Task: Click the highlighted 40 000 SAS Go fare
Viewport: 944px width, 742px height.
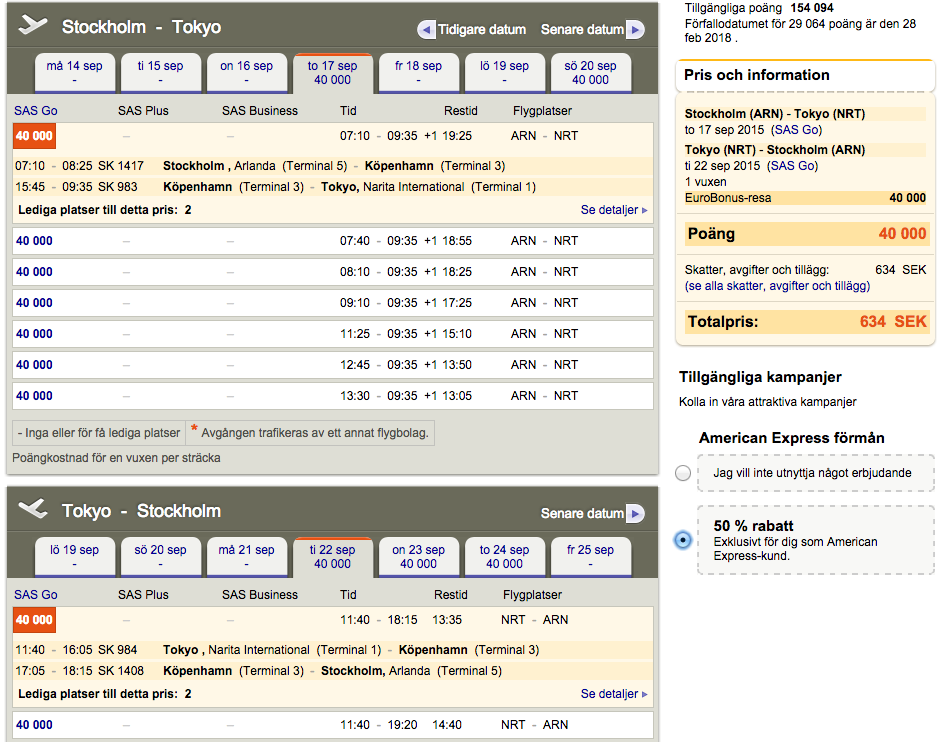Action: [33, 135]
